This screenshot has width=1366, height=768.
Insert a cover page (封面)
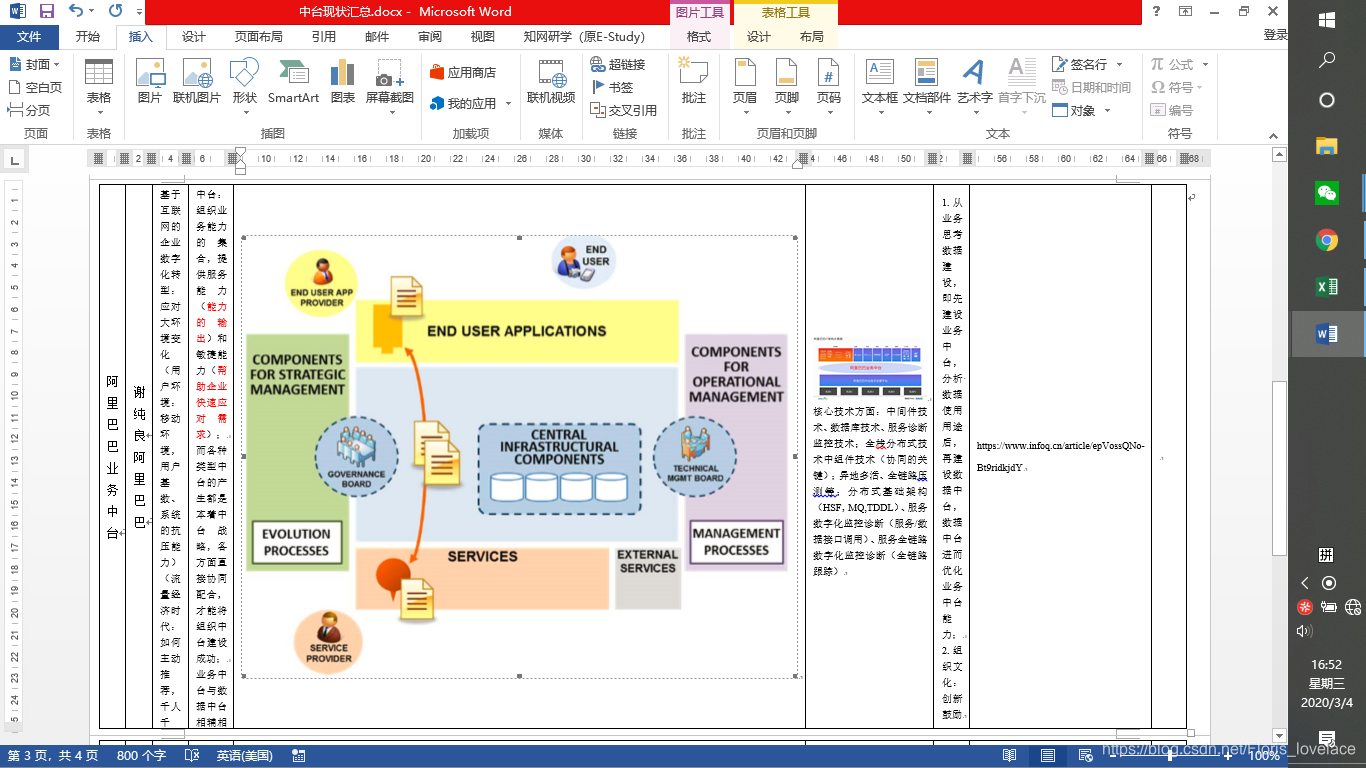33,64
